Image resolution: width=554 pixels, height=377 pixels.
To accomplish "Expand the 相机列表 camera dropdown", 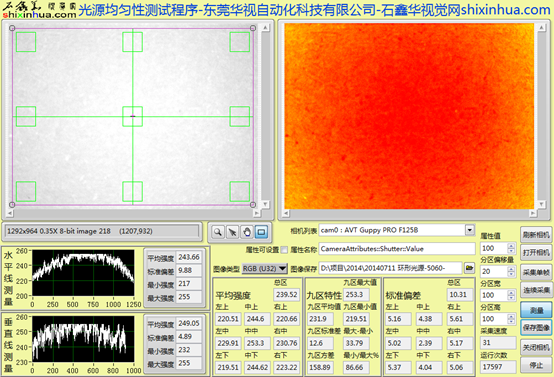I will (x=470, y=230).
